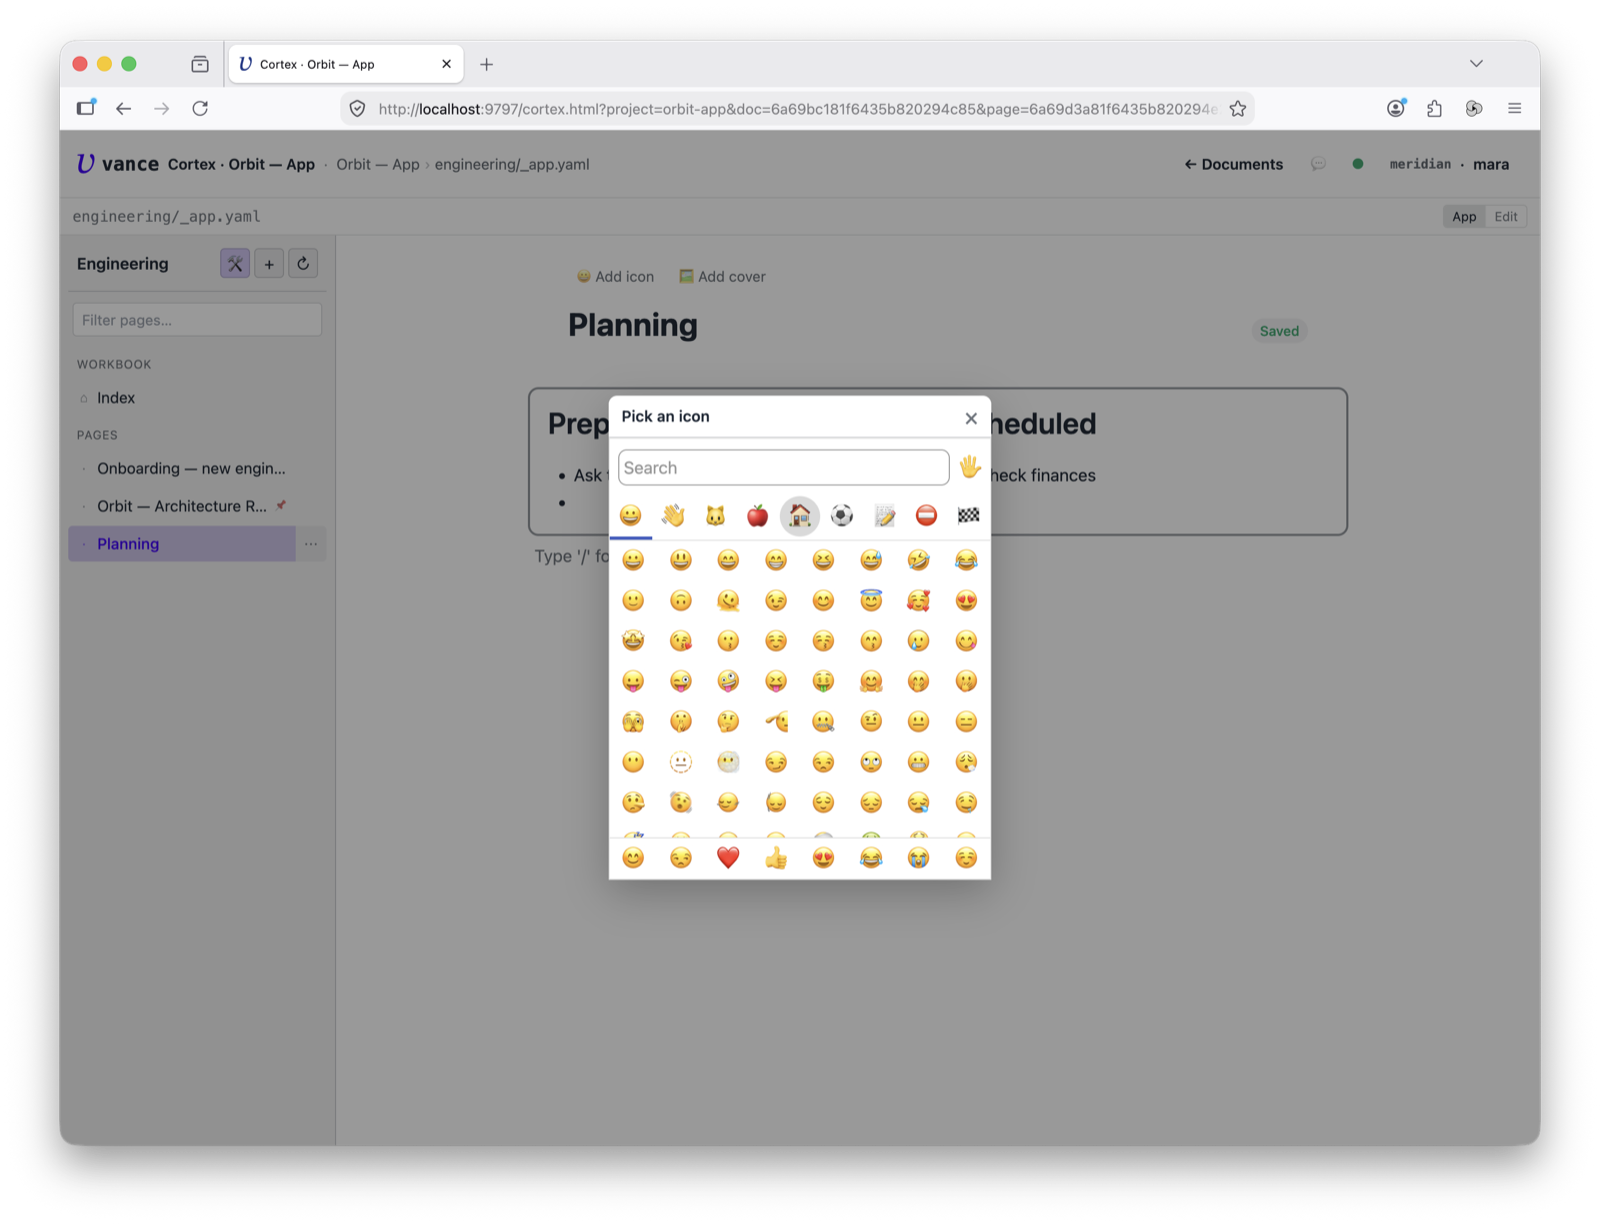
Task: Click the Orbit — App breadcrumb
Action: (x=378, y=164)
